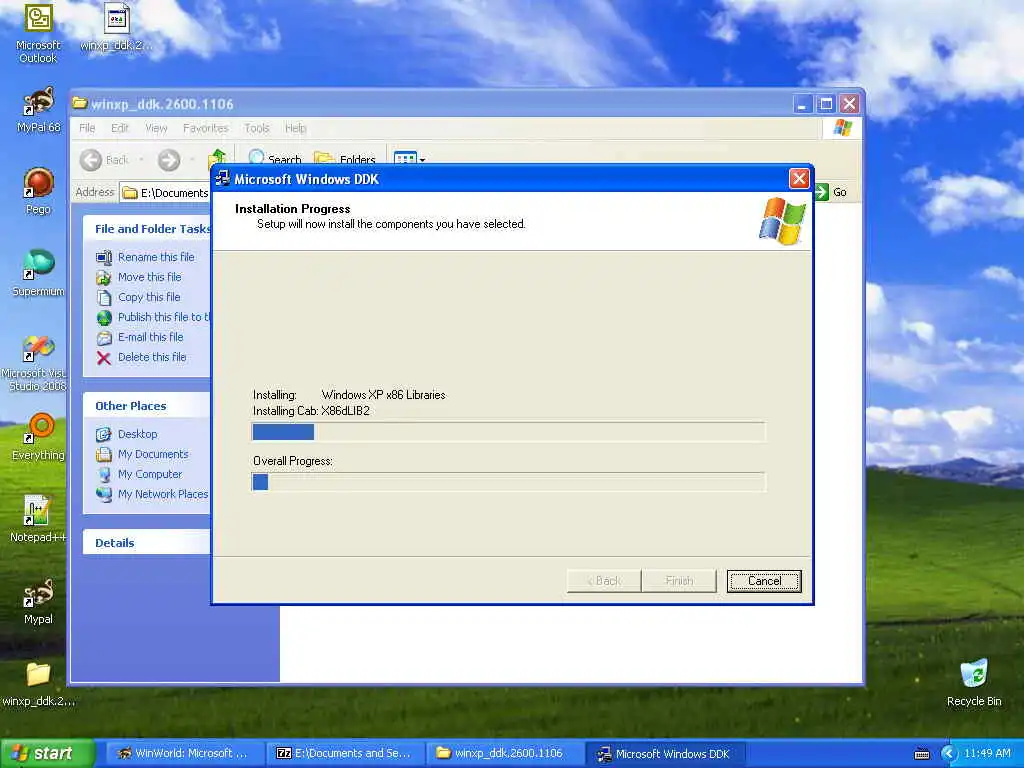1024x768 pixels.
Task: Open the Help menu in Explorer
Action: [295, 128]
